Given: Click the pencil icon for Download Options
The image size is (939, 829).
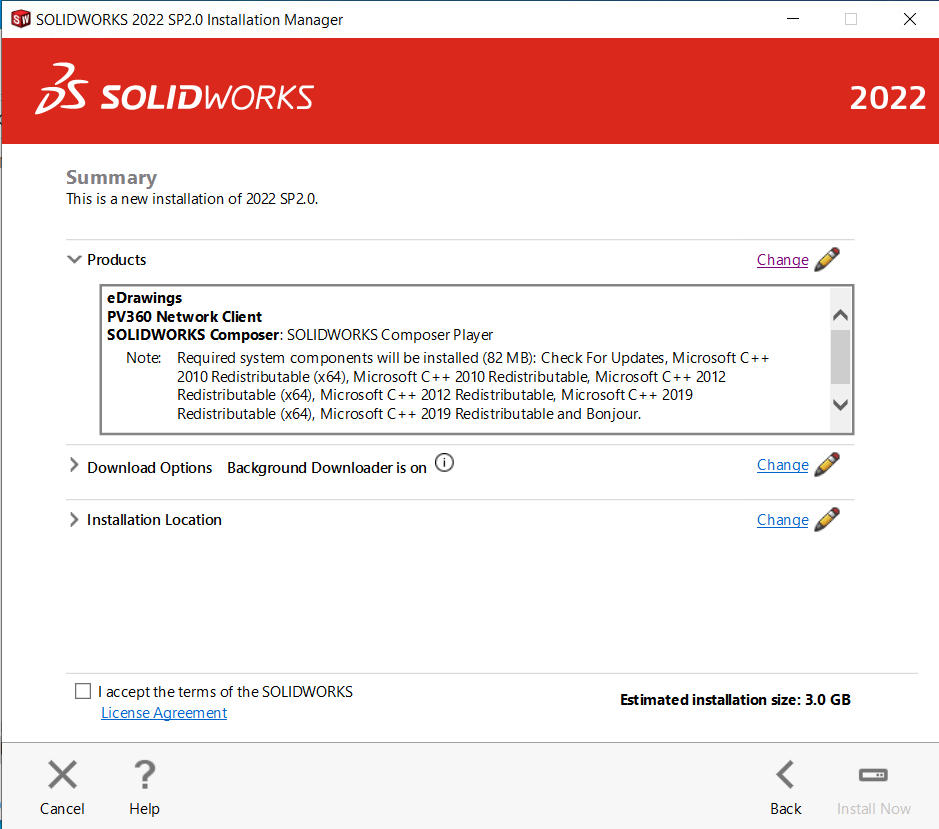Looking at the screenshot, I should [827, 465].
